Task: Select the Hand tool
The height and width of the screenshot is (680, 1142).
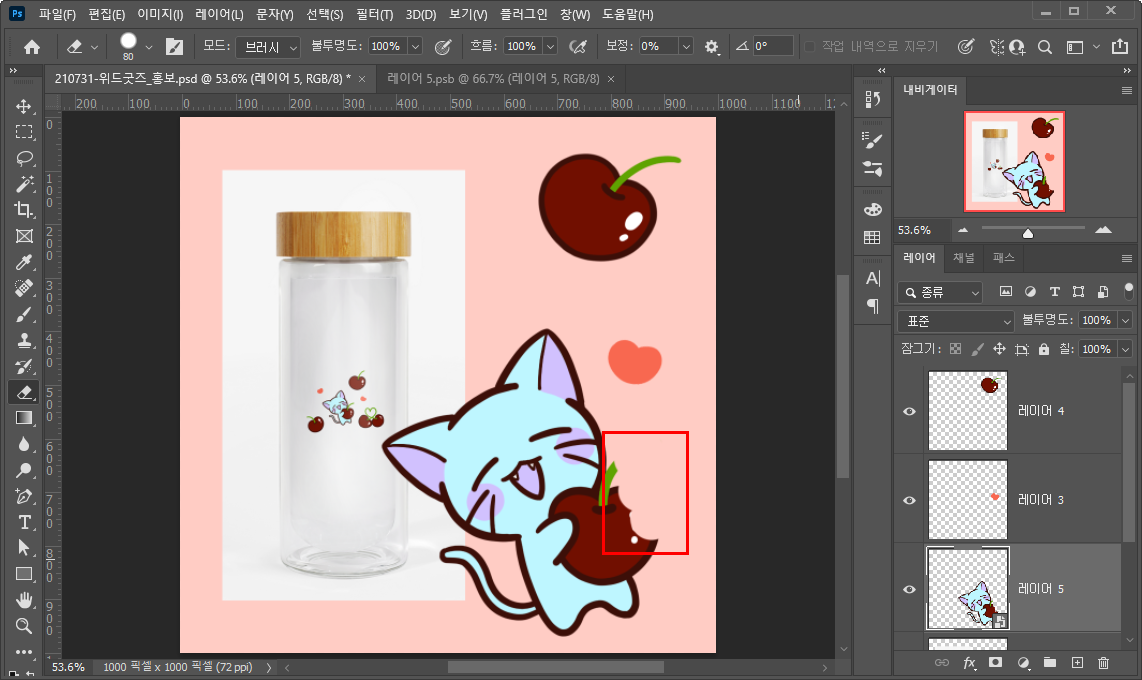Action: pos(24,600)
